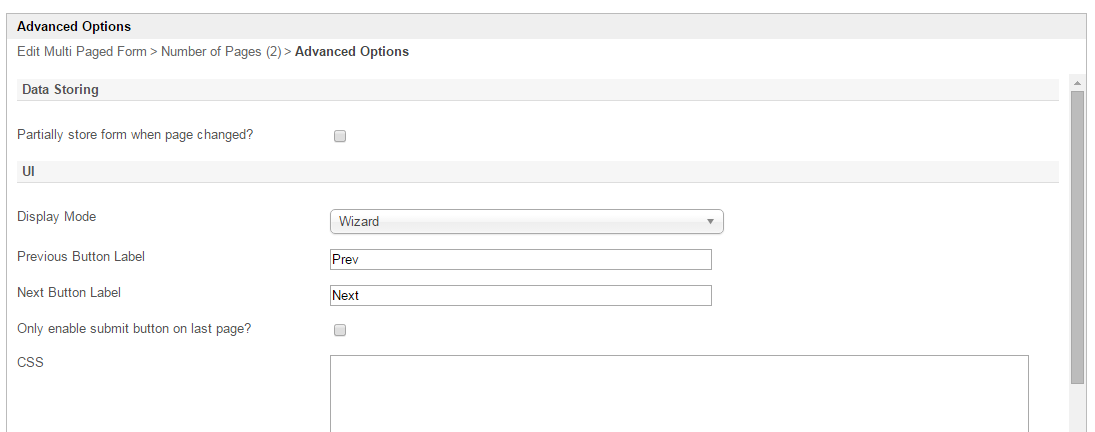The width and height of the screenshot is (1095, 432).
Task: Click the vertical scrollbar thumb
Action: 1077,236
